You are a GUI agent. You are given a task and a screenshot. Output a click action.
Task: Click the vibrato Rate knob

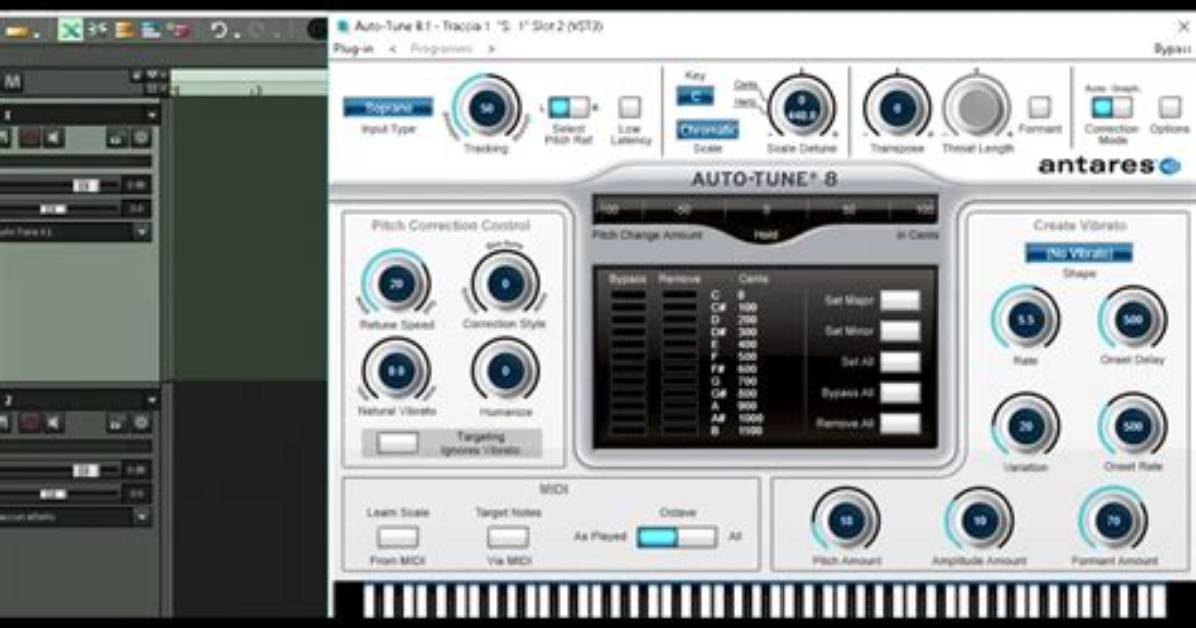(1025, 320)
